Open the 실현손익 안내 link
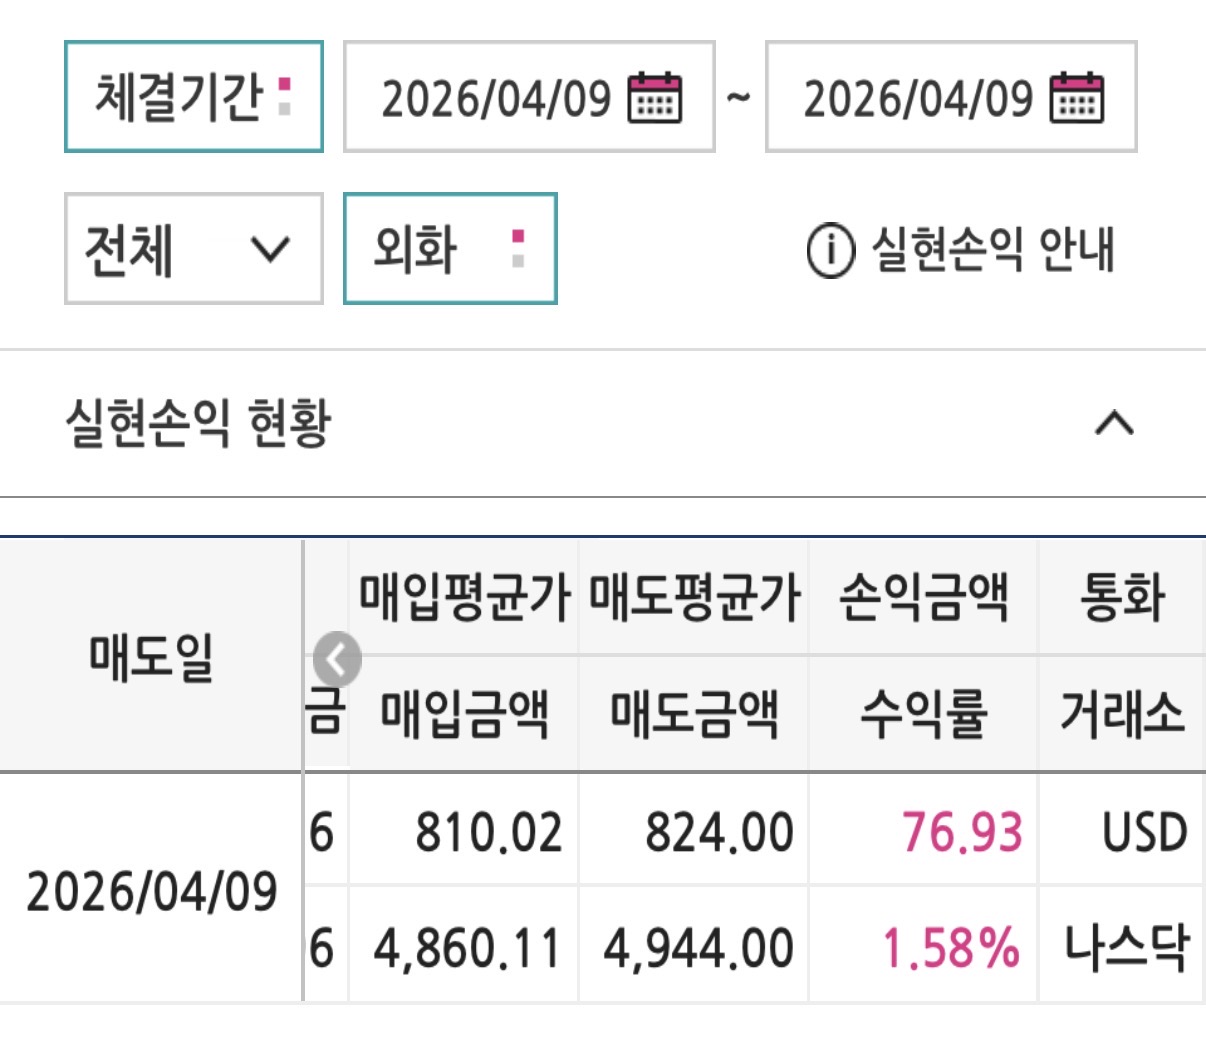Screen dimensions: 1206x1055 coord(992,250)
